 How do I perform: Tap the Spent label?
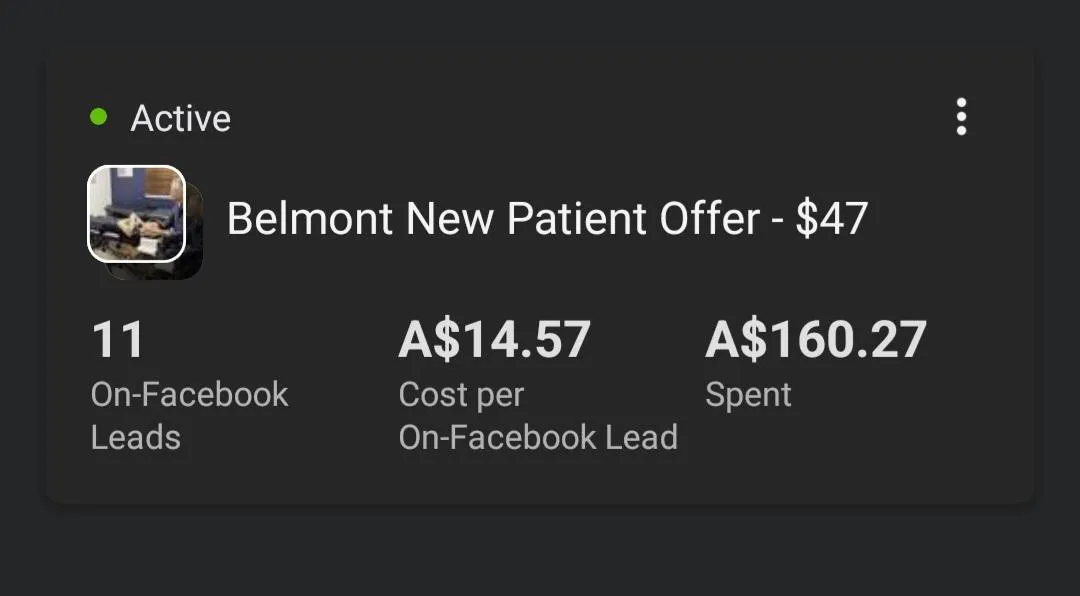pos(748,394)
